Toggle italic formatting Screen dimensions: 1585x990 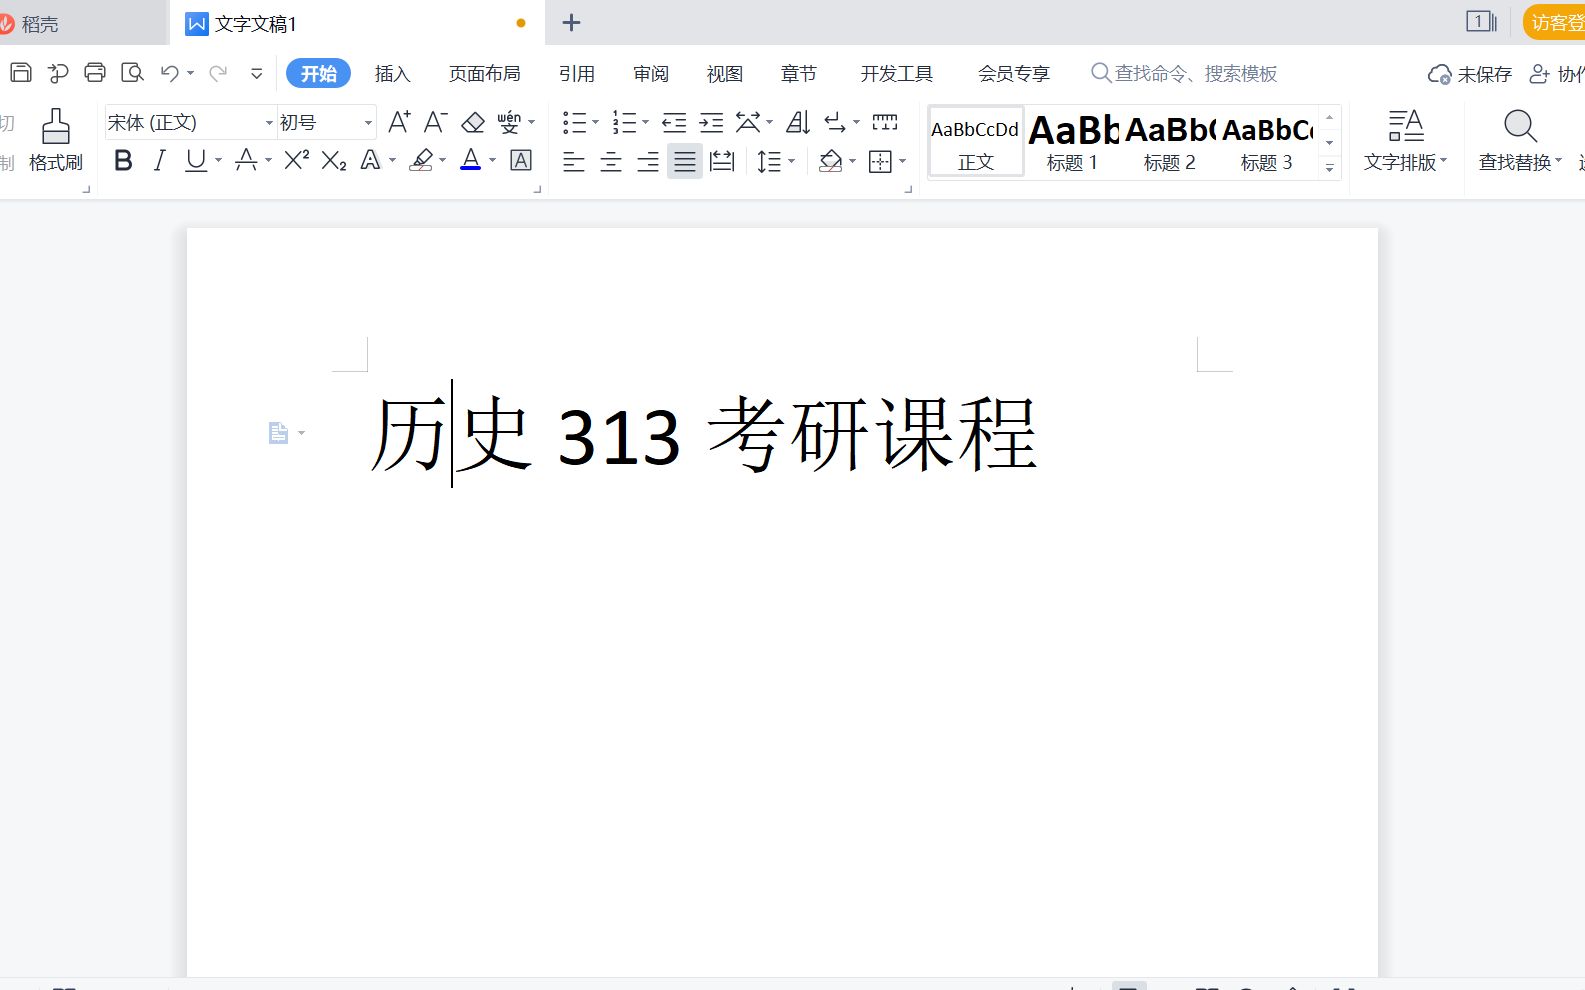tap(159, 160)
